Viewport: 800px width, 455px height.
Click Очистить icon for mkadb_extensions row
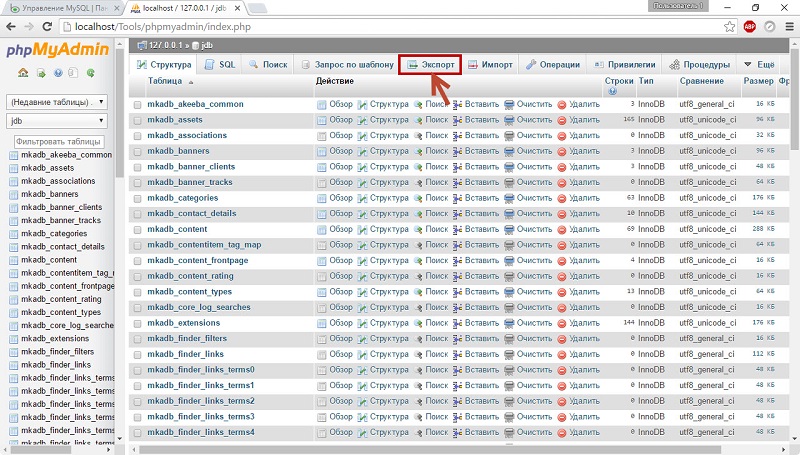click(x=509, y=323)
